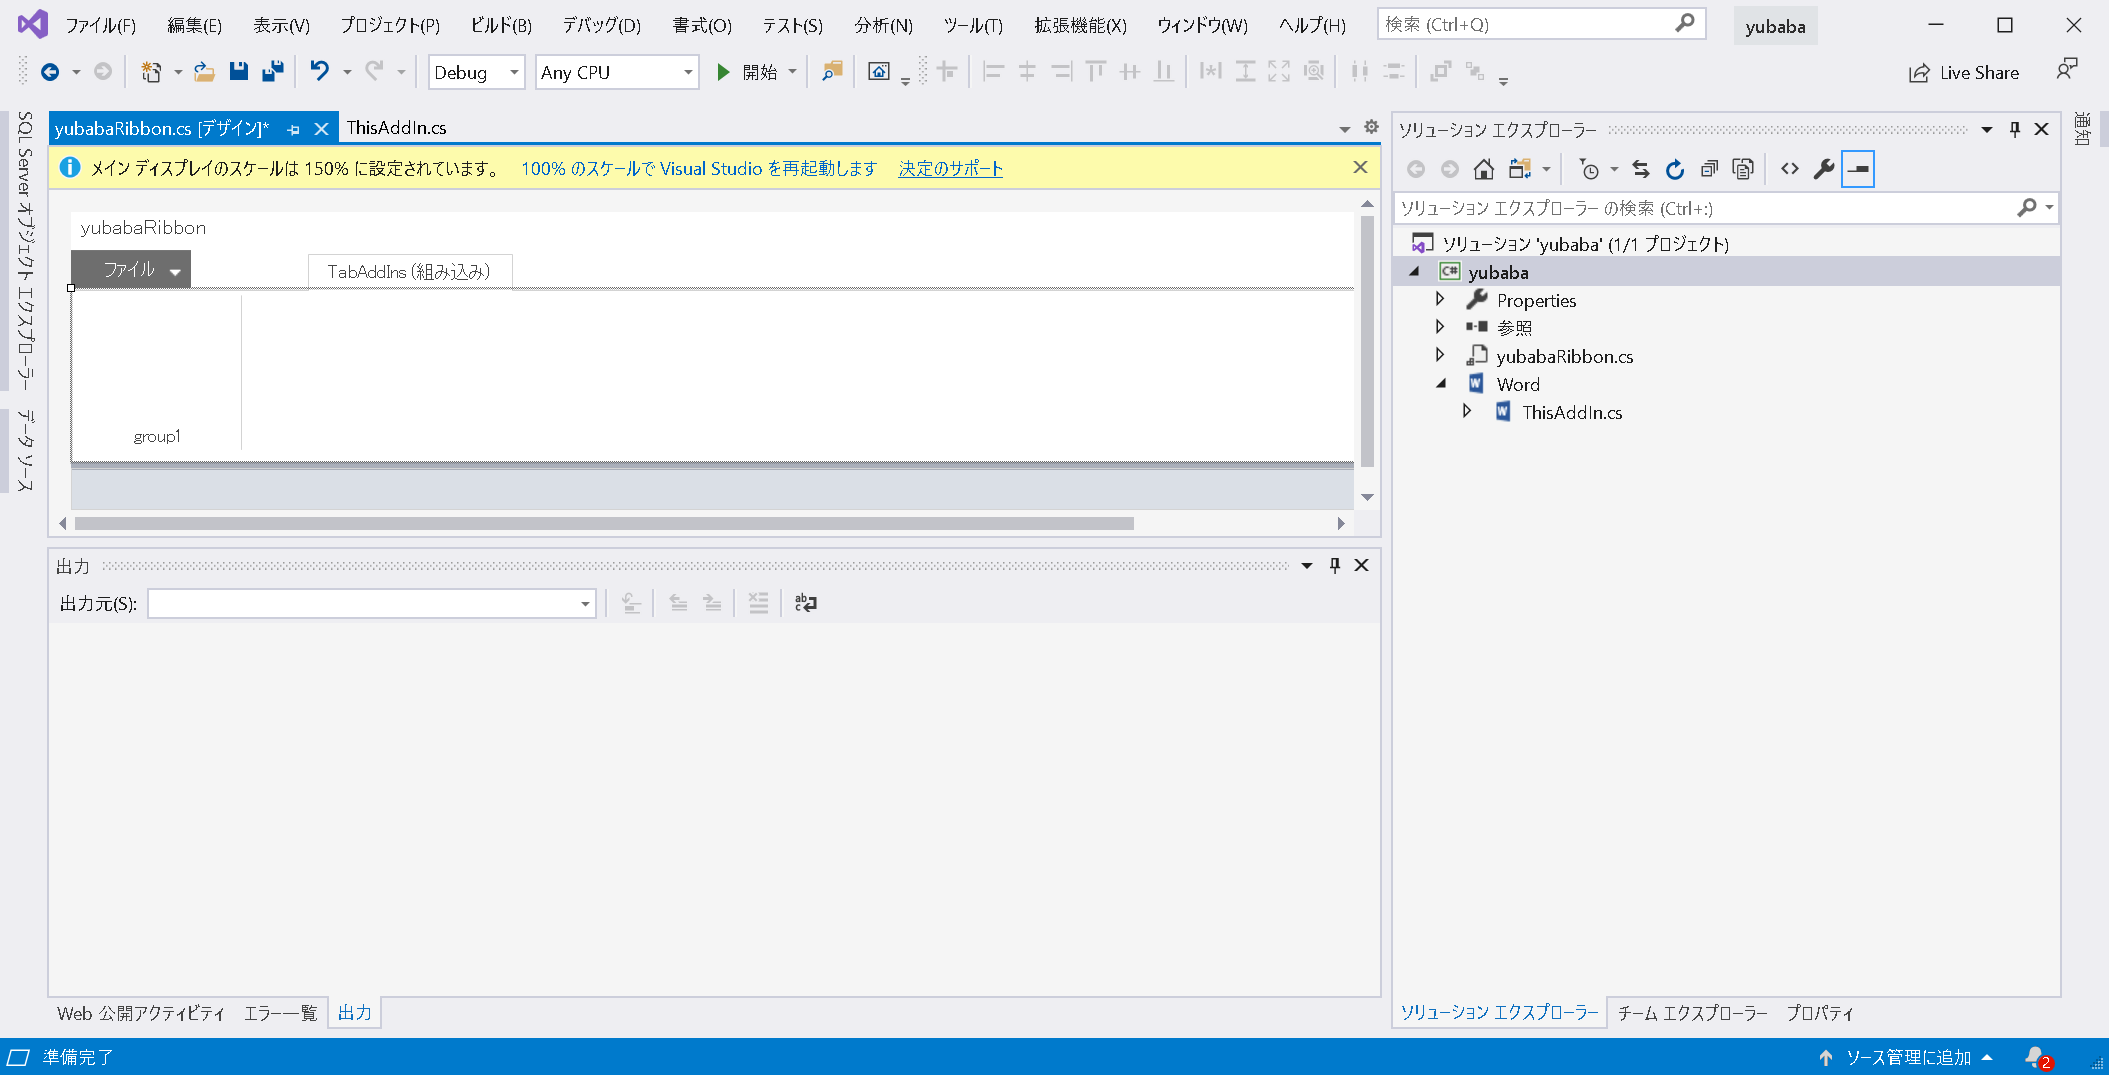
Task: Click the Visual Studio logo icon
Action: (32, 24)
